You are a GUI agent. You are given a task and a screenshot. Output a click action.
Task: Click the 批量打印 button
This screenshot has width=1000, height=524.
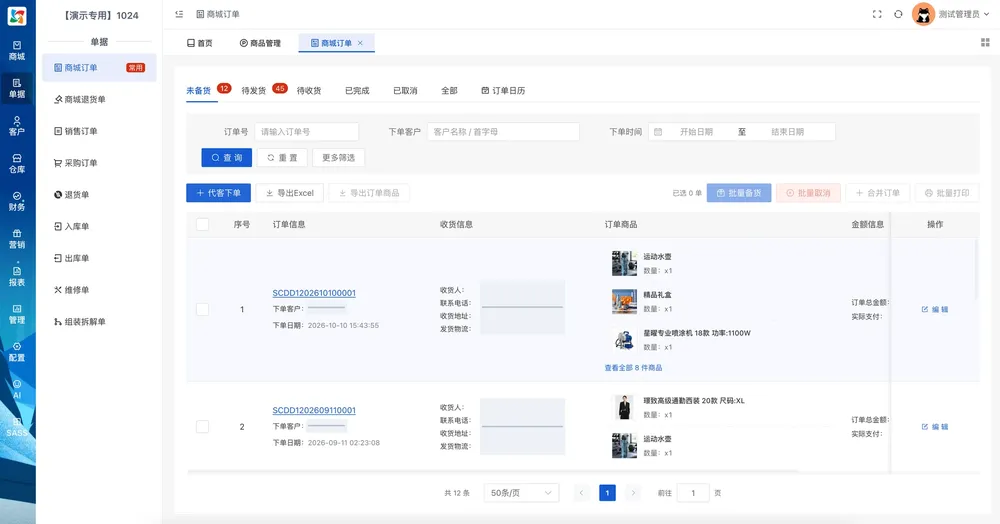pyautogui.click(x=947, y=193)
